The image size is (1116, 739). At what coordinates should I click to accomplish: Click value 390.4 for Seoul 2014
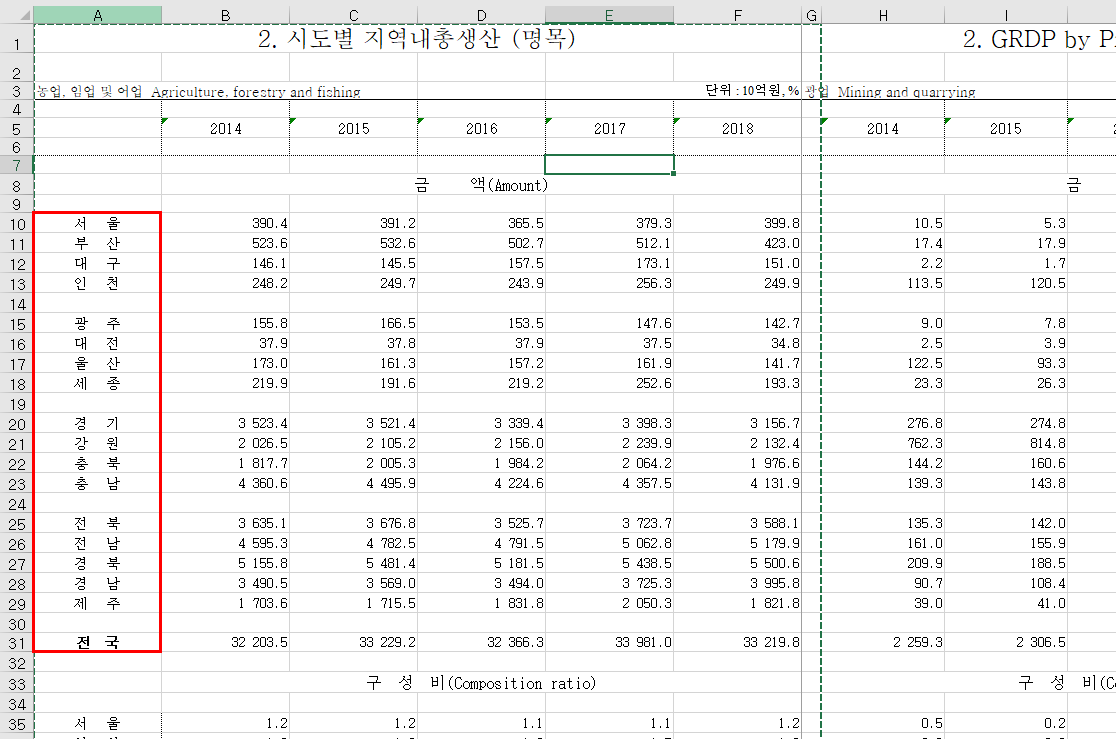pyautogui.click(x=270, y=224)
